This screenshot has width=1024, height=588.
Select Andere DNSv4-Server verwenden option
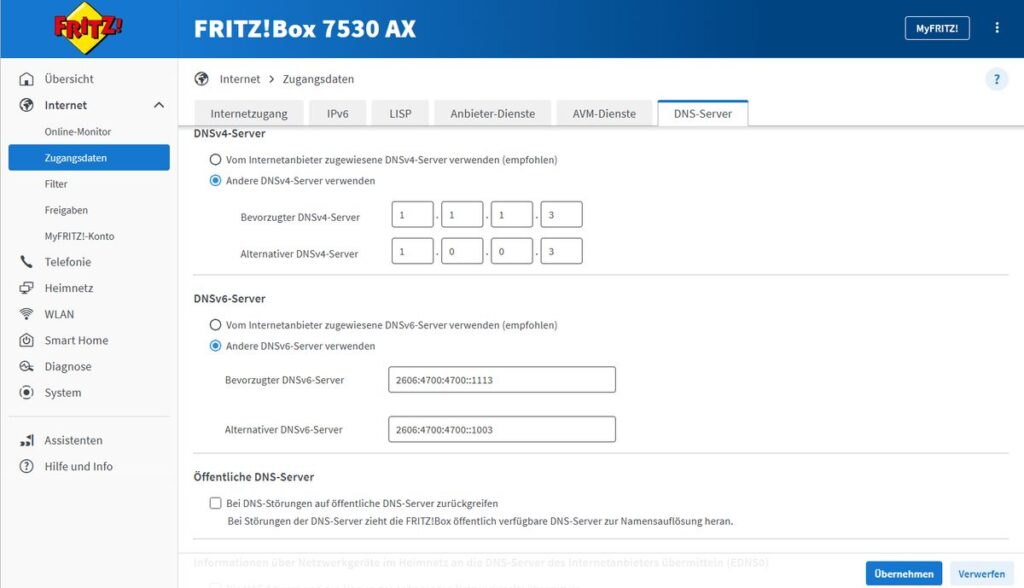[x=215, y=180]
